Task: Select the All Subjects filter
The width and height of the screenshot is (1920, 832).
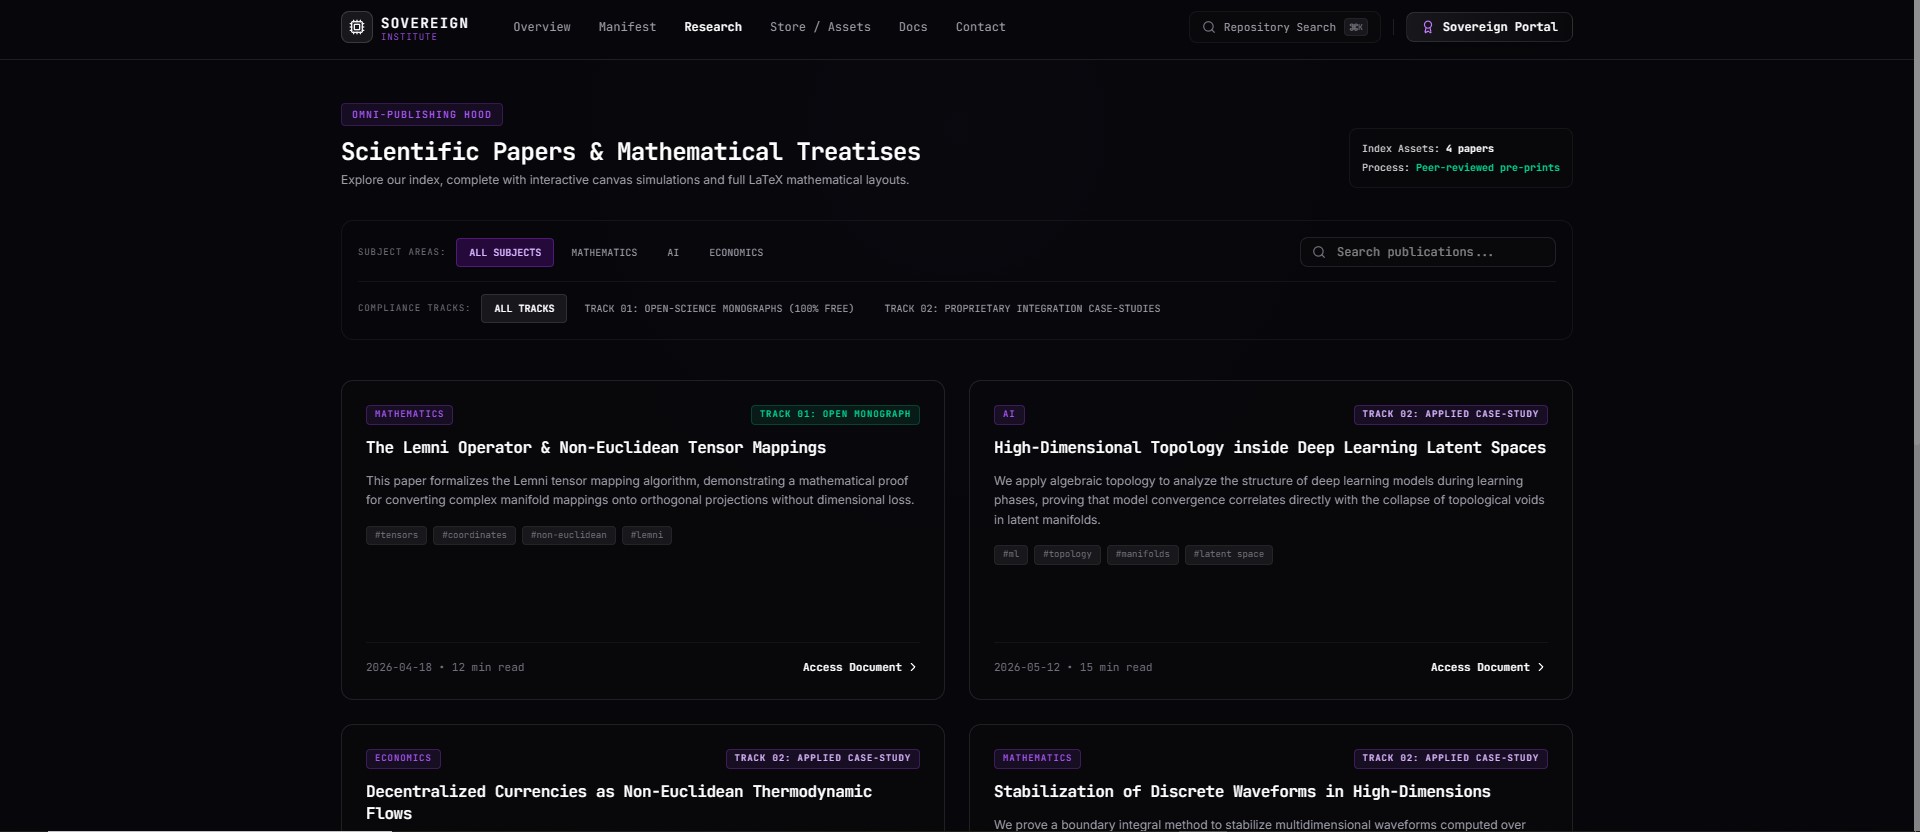Action: coord(505,253)
